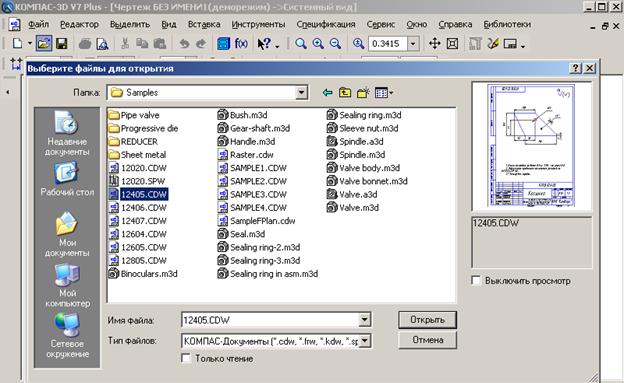Click the pan view cross-arrows icon

(435, 43)
